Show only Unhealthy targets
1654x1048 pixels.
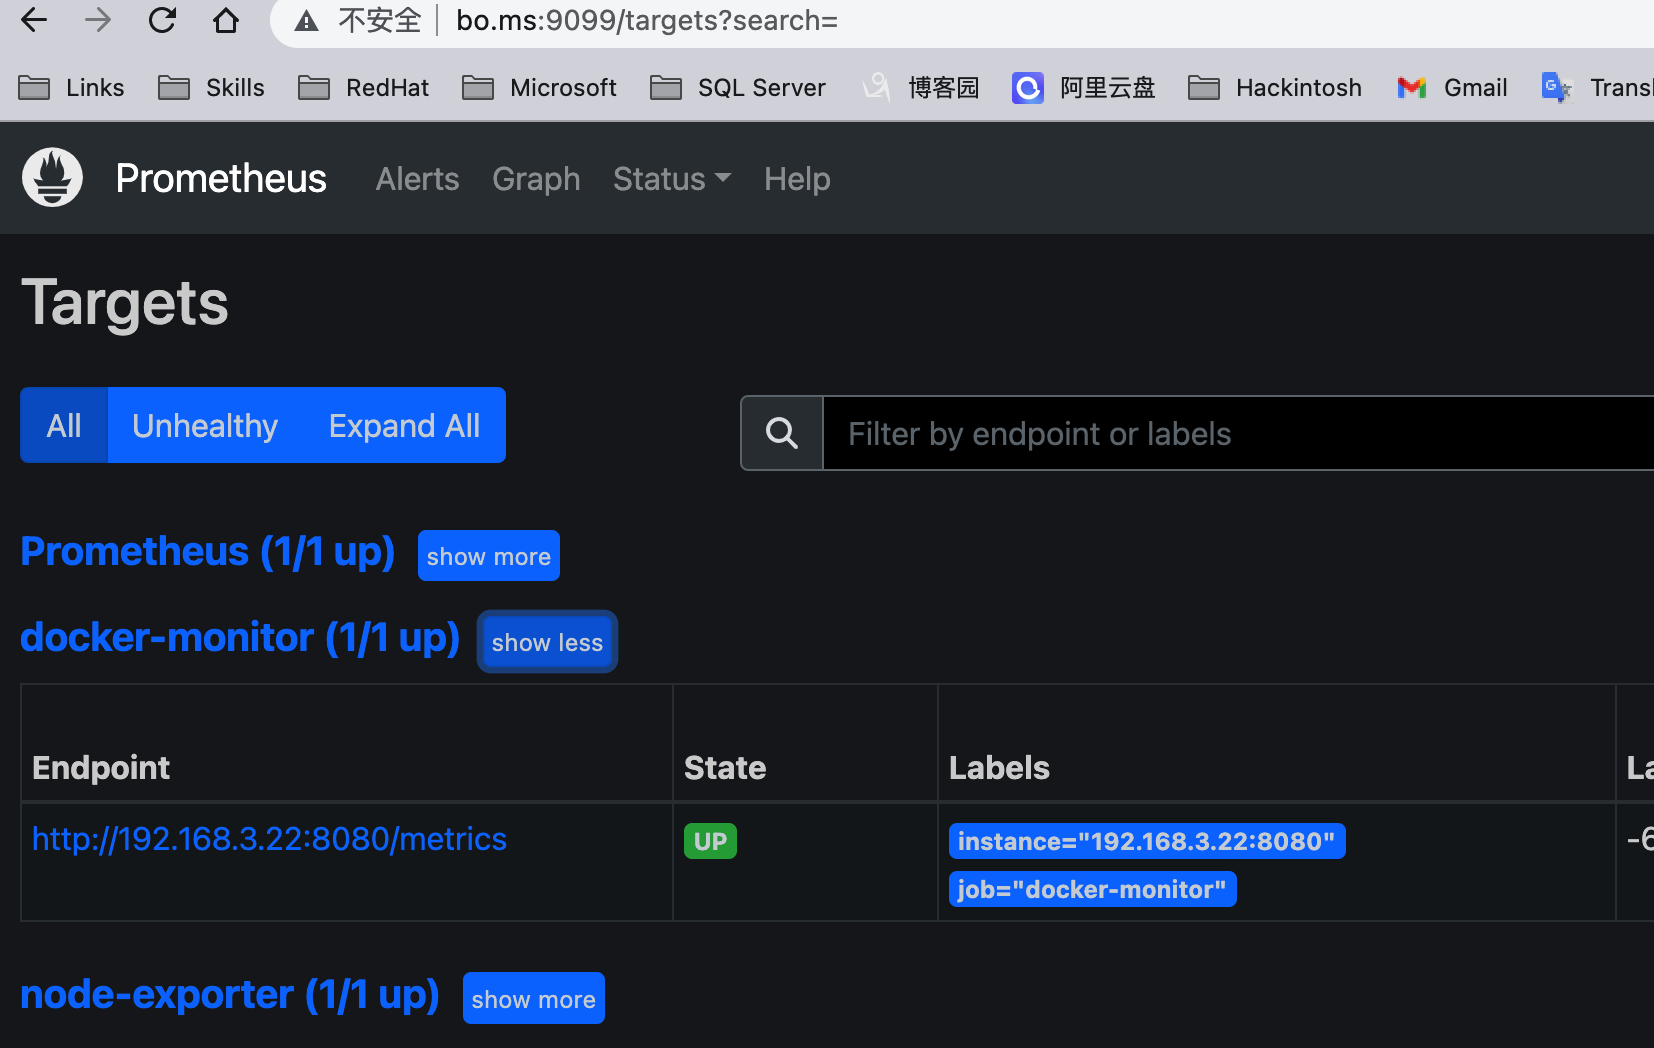coord(205,425)
